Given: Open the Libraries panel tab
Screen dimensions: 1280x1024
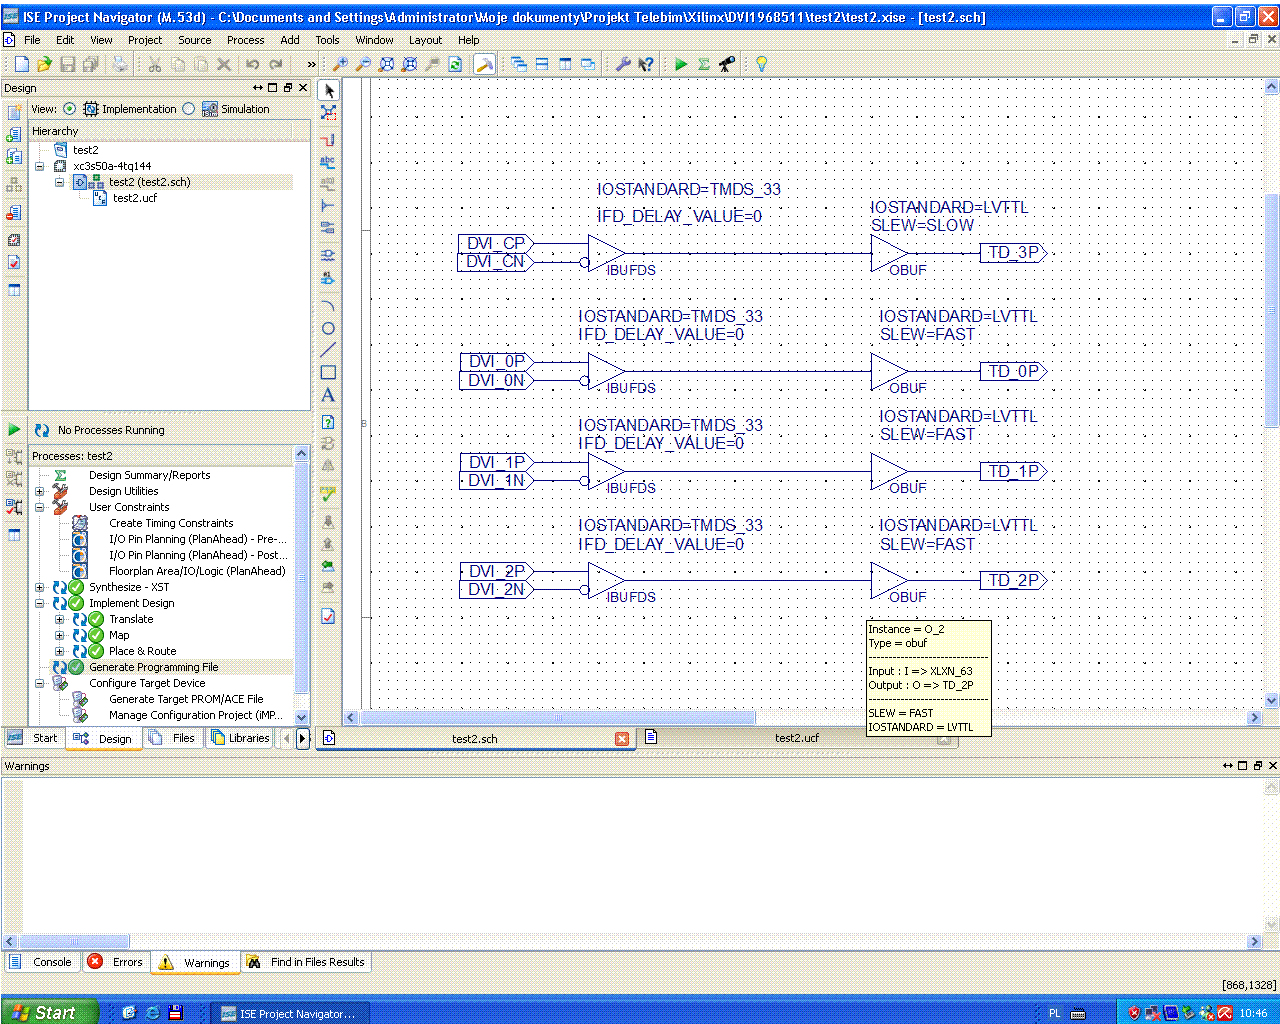Looking at the screenshot, I should tap(240, 738).
